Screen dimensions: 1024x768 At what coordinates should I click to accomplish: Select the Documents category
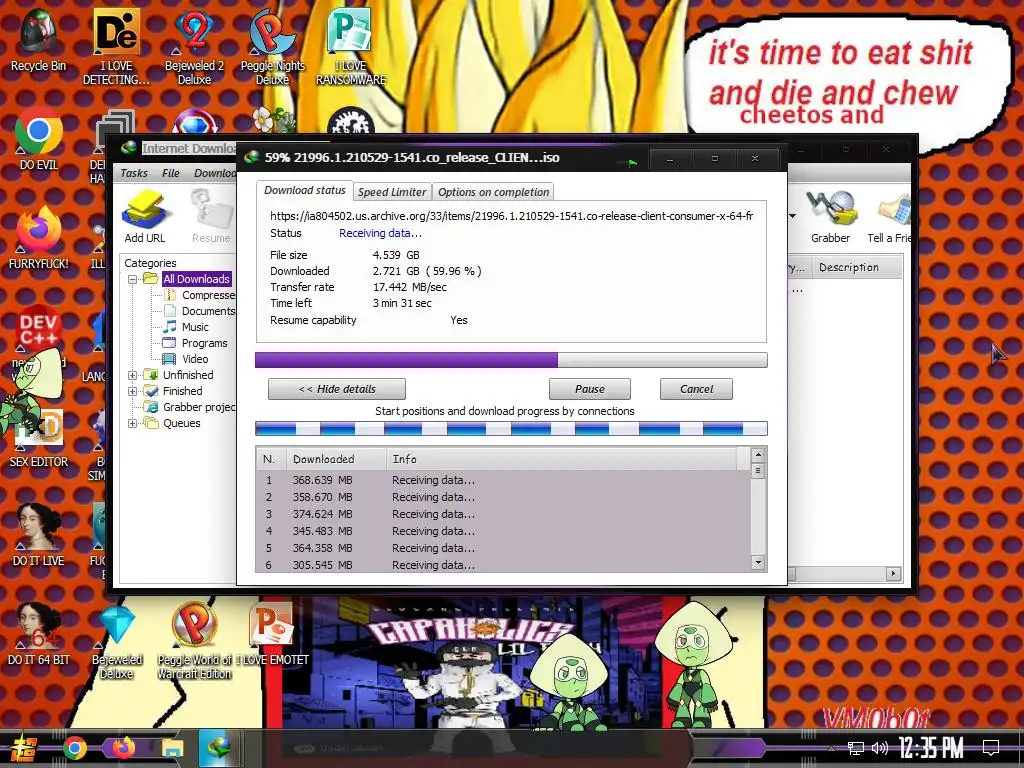208,312
